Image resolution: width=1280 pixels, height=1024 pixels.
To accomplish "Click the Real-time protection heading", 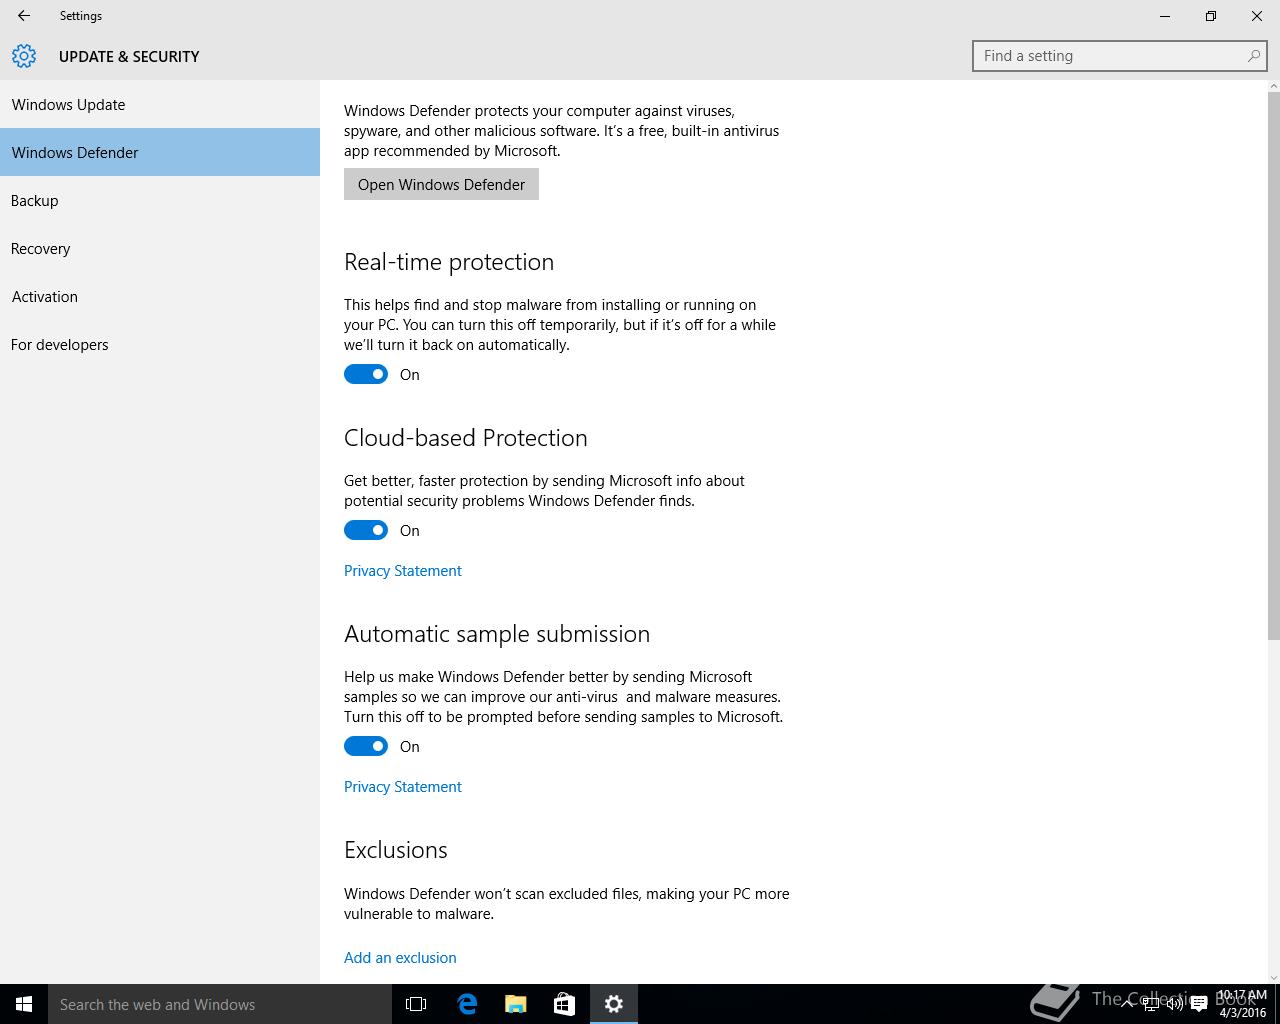I will 449,262.
